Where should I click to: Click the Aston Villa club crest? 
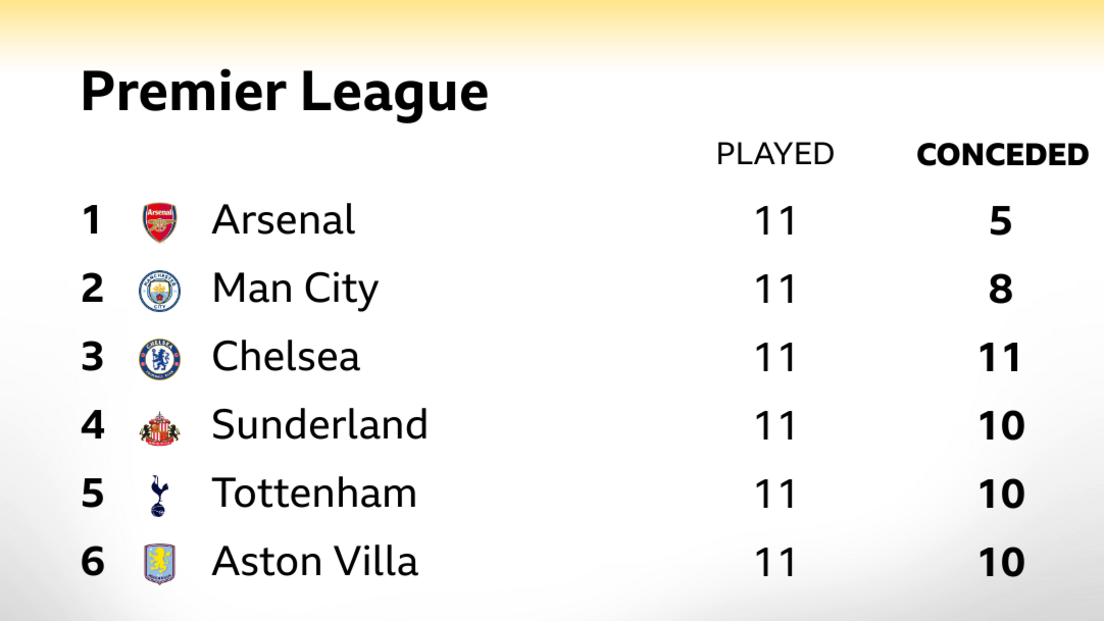click(x=160, y=563)
